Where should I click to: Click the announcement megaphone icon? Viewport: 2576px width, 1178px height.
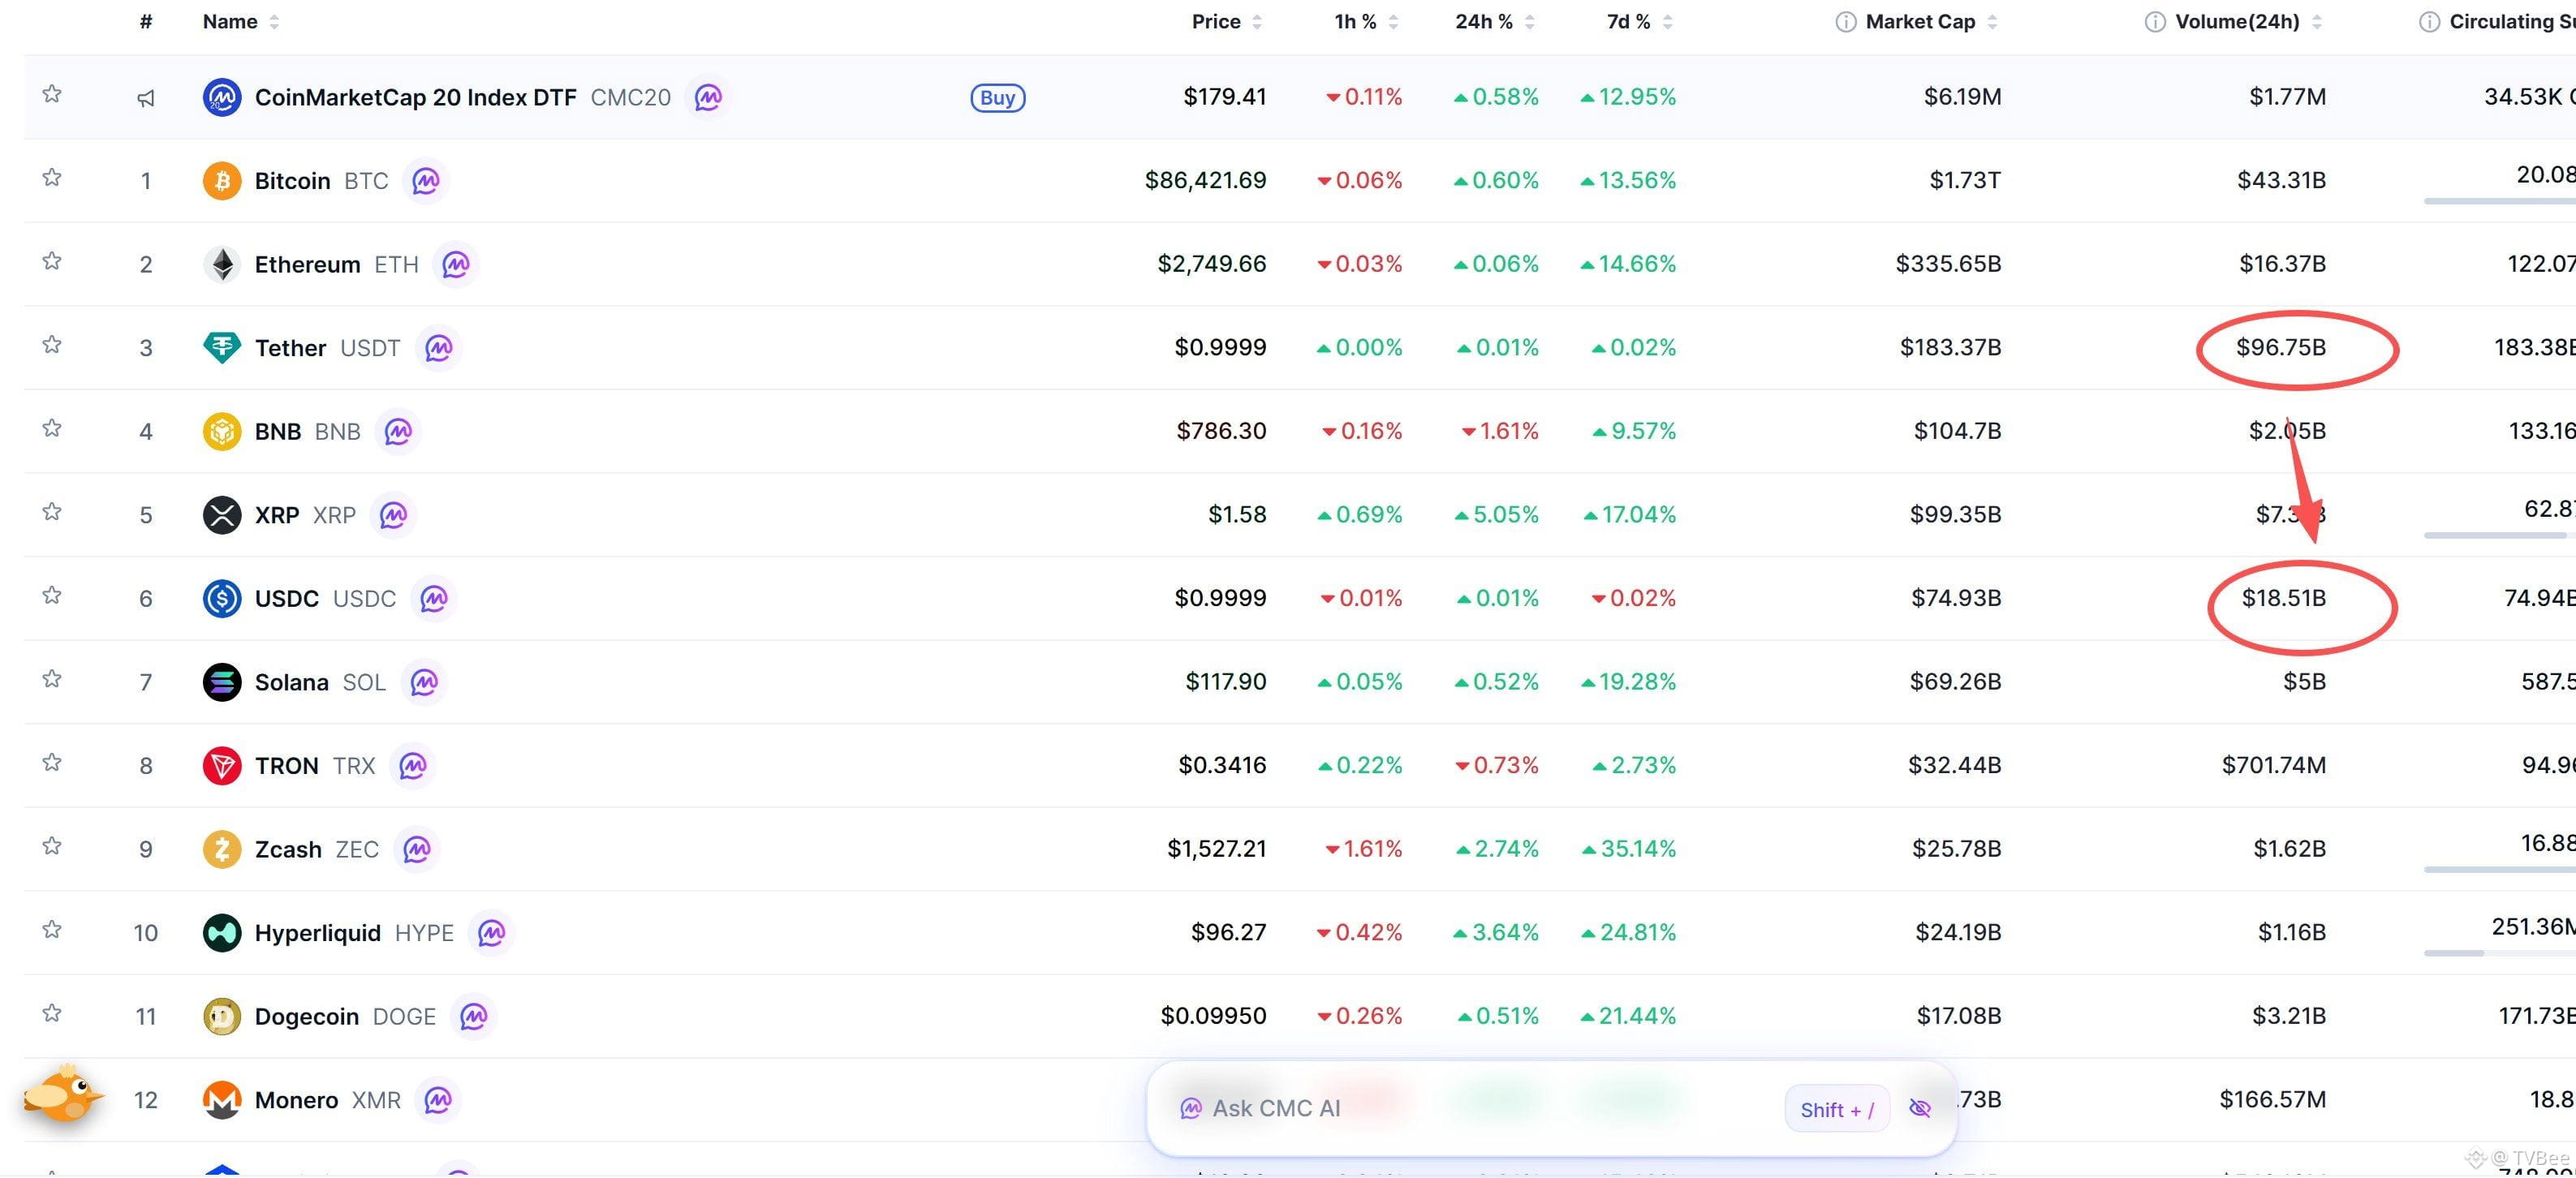[146, 98]
